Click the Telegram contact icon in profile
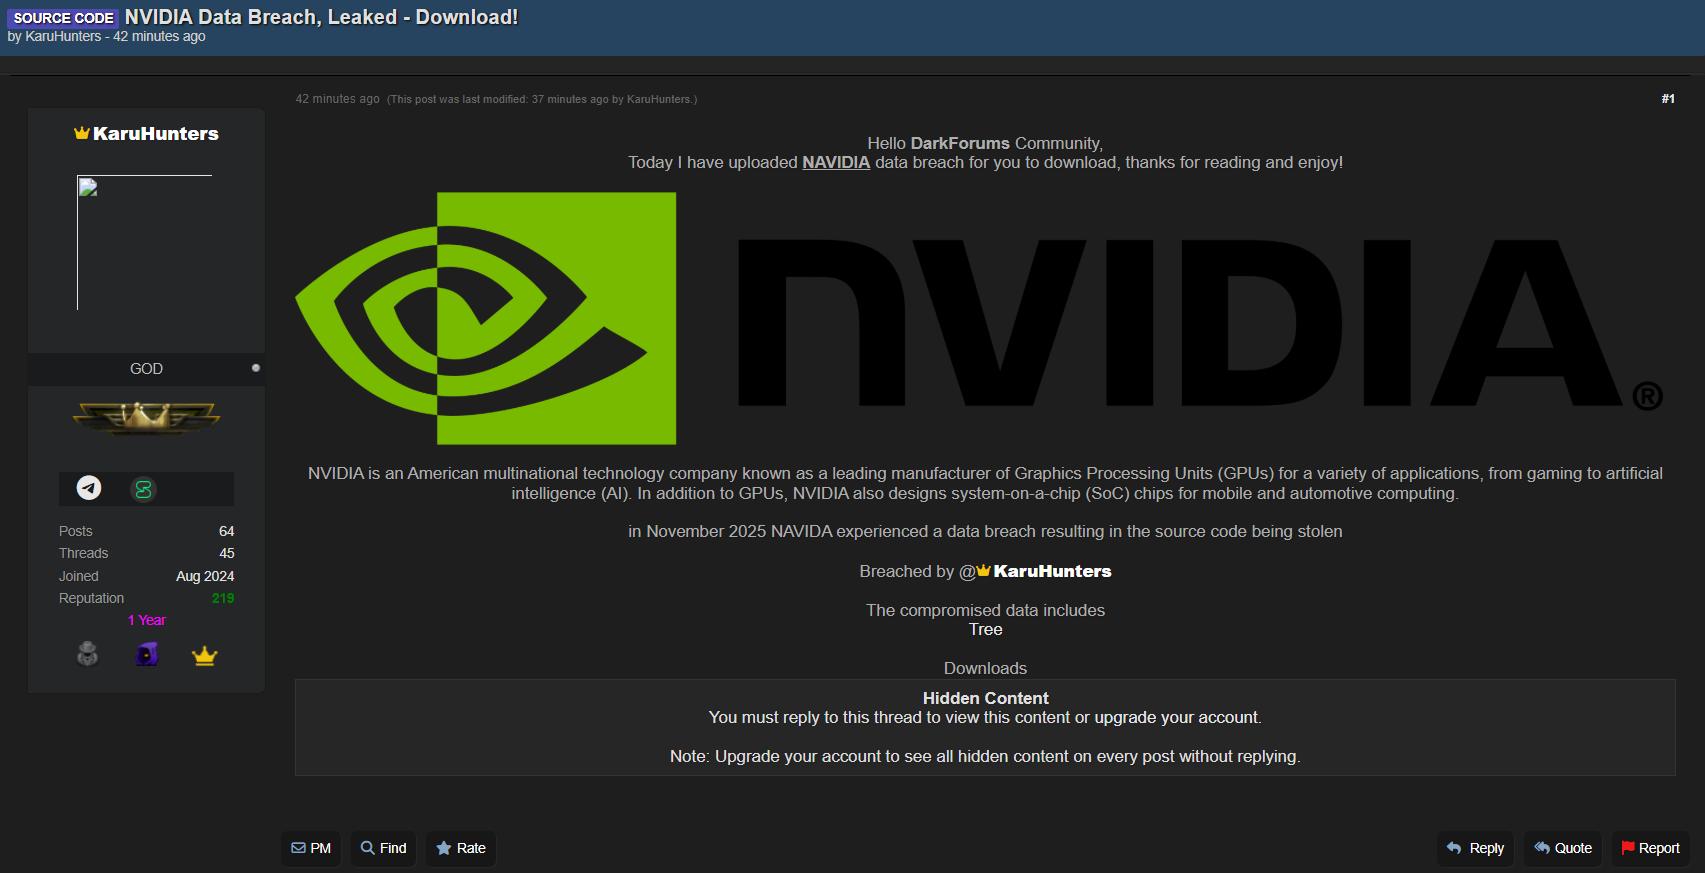1705x873 pixels. tap(89, 488)
